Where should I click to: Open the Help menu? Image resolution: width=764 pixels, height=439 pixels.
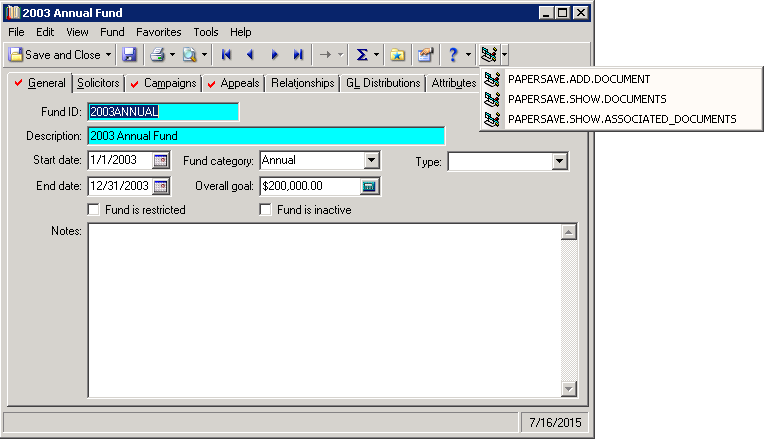click(x=241, y=32)
